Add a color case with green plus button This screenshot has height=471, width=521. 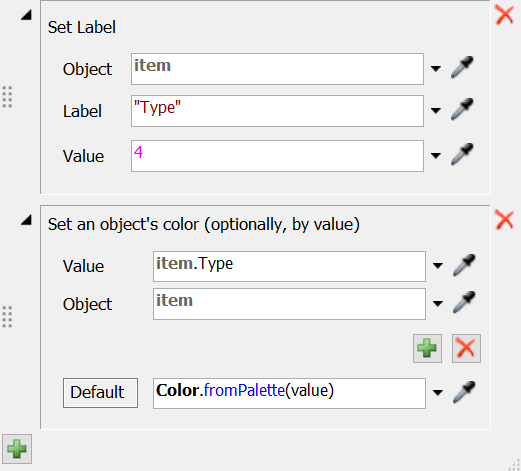click(427, 348)
